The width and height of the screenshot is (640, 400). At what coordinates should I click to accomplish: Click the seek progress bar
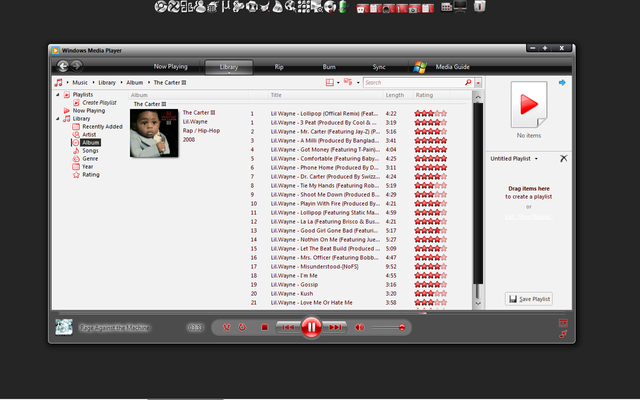click(x=310, y=313)
